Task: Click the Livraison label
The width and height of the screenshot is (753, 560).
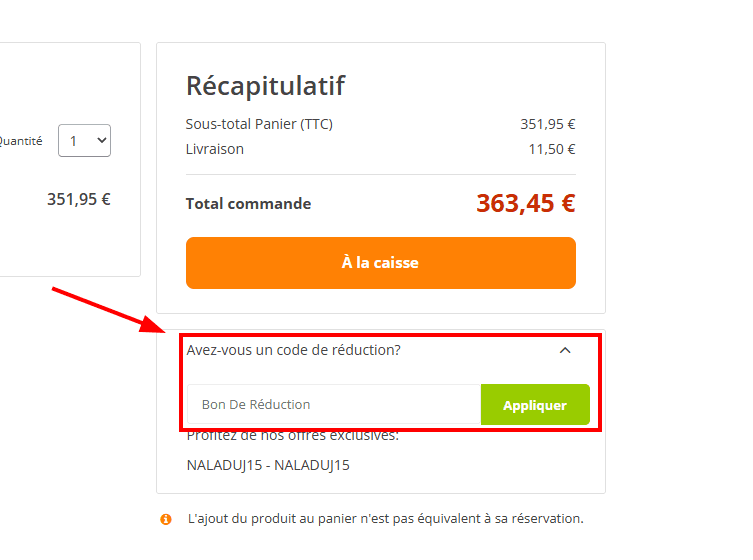Action: (x=214, y=149)
